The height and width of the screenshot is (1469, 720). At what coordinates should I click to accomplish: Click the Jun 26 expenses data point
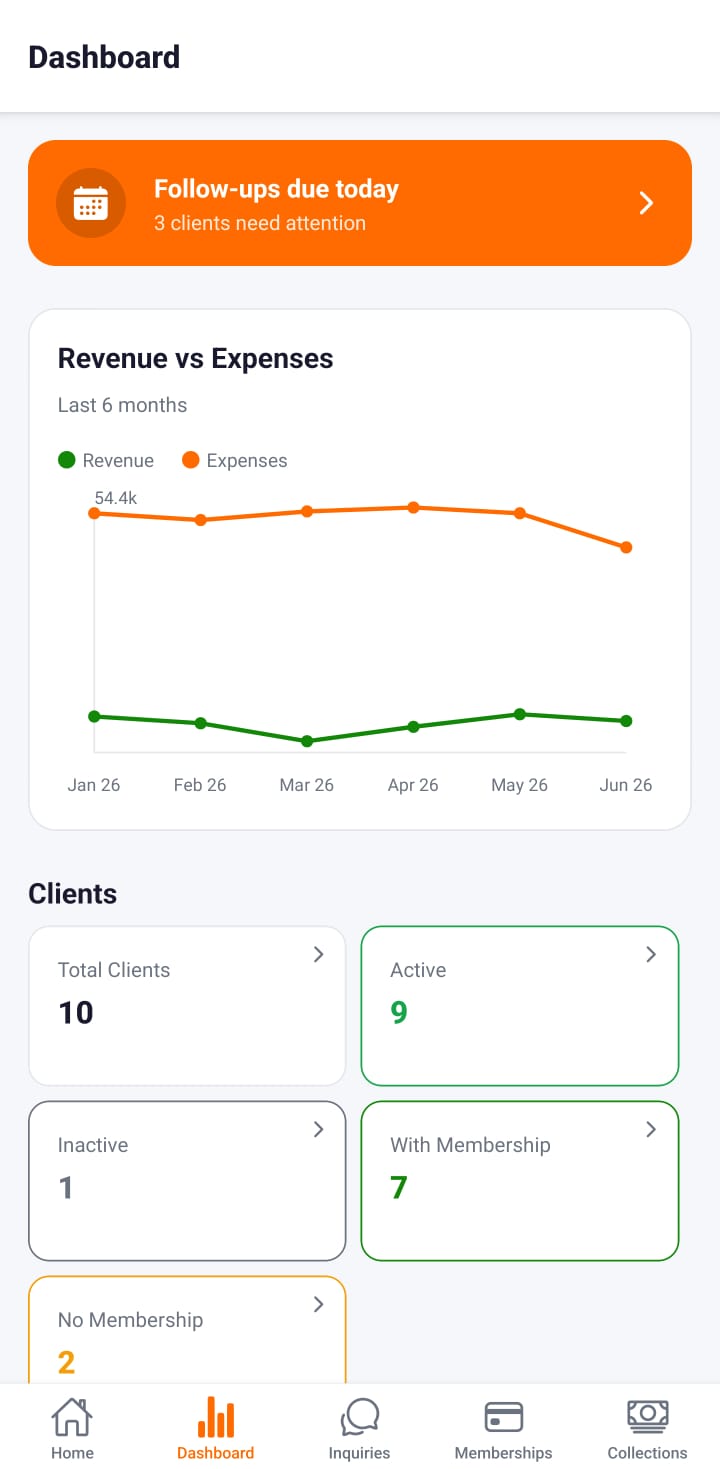(626, 547)
